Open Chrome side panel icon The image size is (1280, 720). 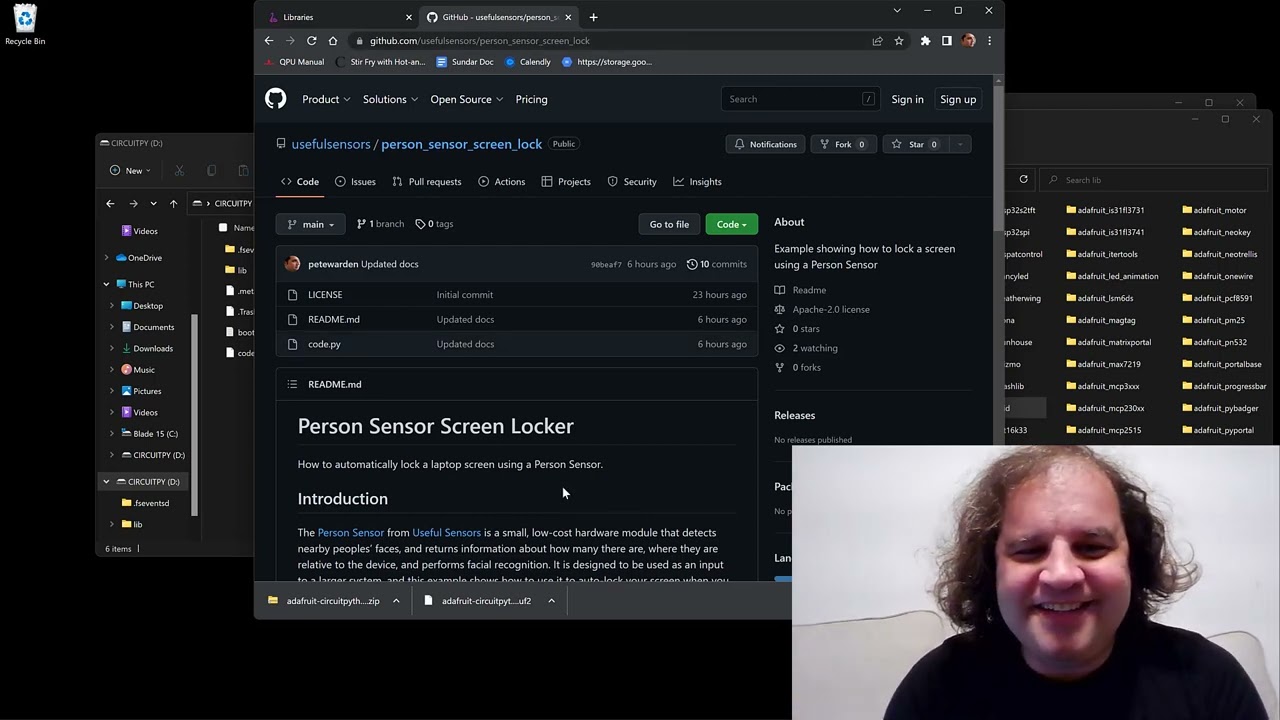click(x=946, y=41)
